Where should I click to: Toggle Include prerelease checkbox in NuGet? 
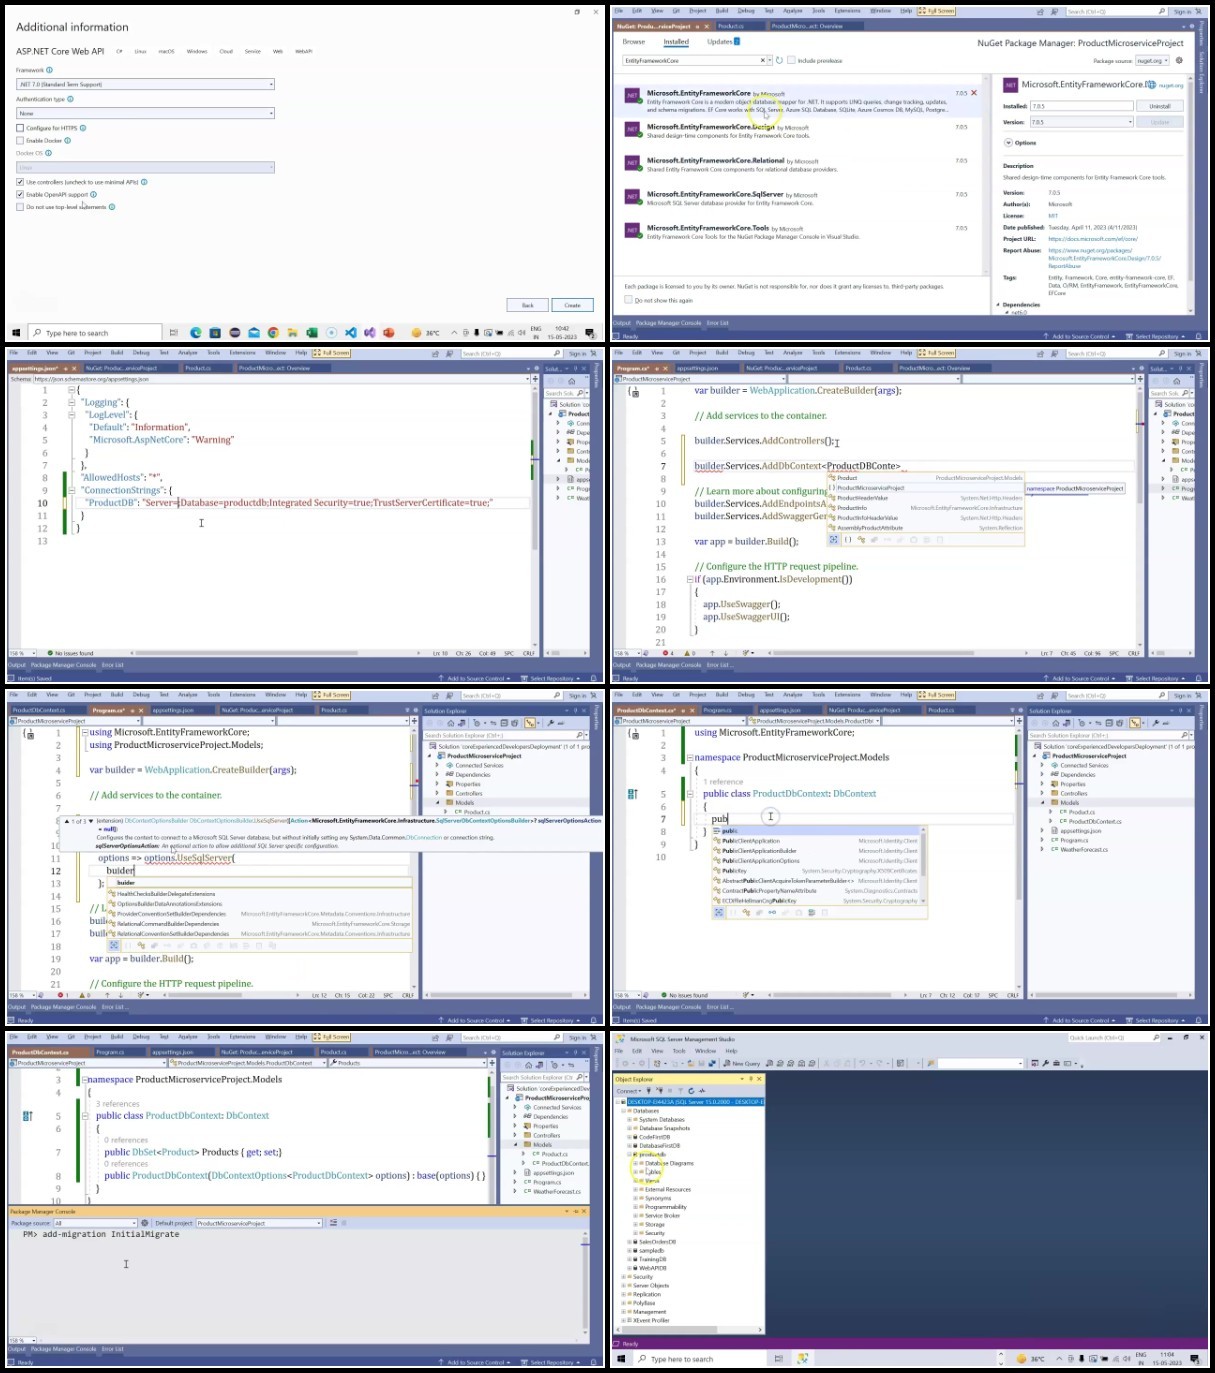coord(791,60)
